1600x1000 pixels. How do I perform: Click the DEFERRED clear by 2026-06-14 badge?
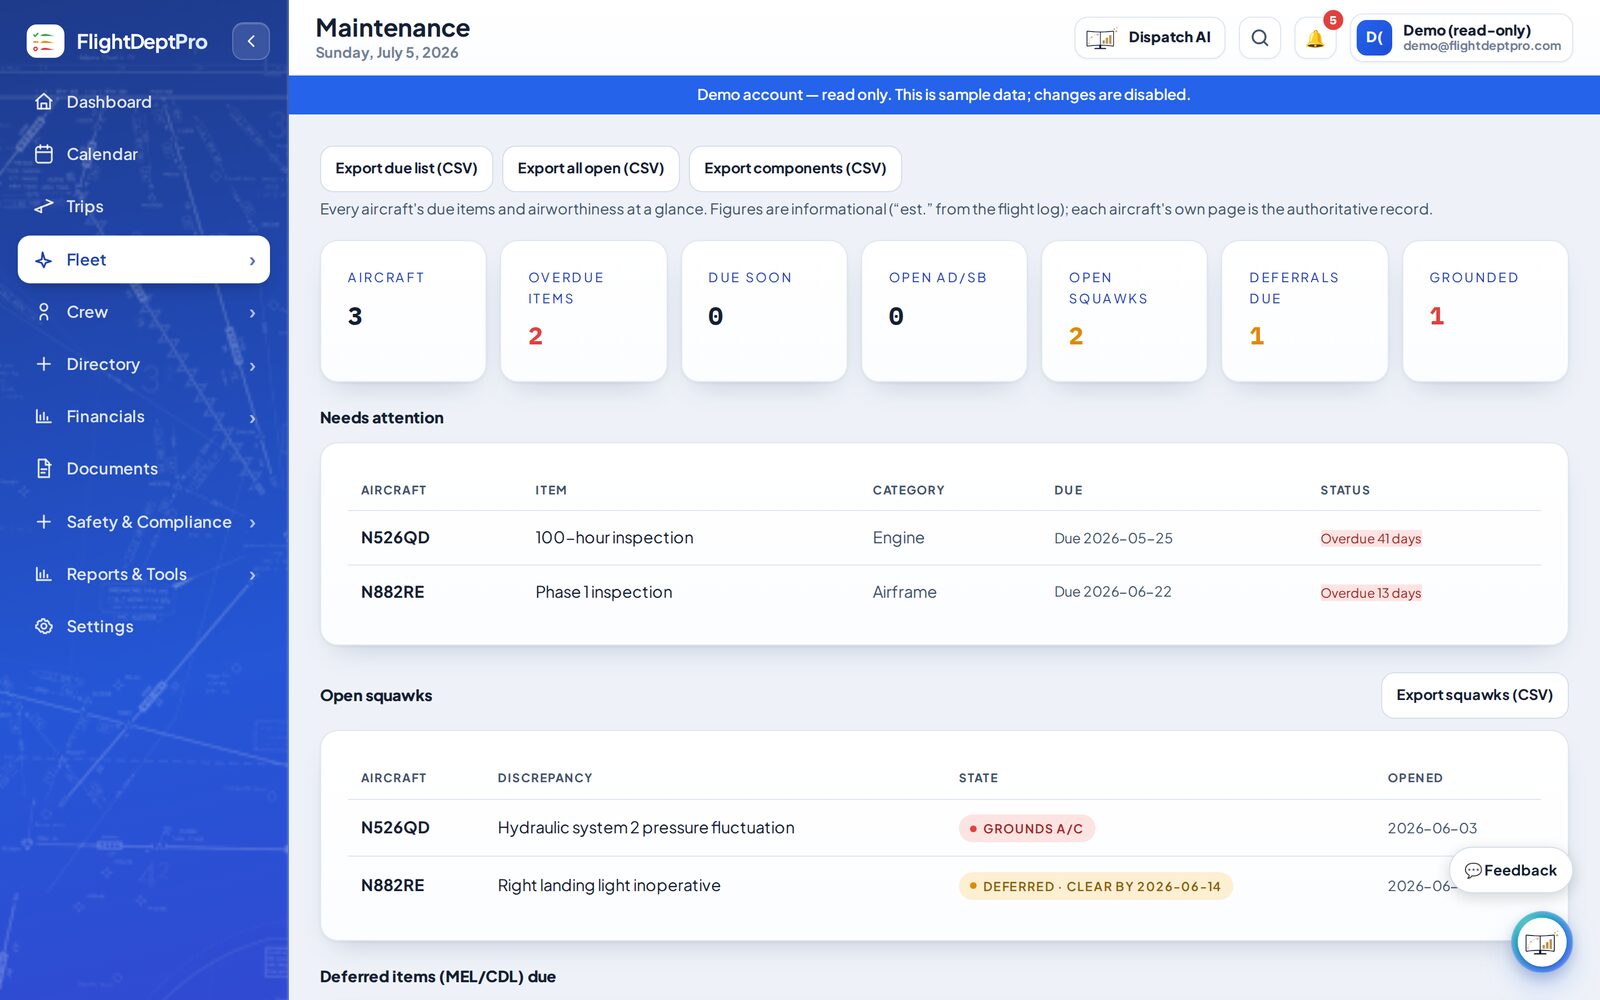[1095, 887]
